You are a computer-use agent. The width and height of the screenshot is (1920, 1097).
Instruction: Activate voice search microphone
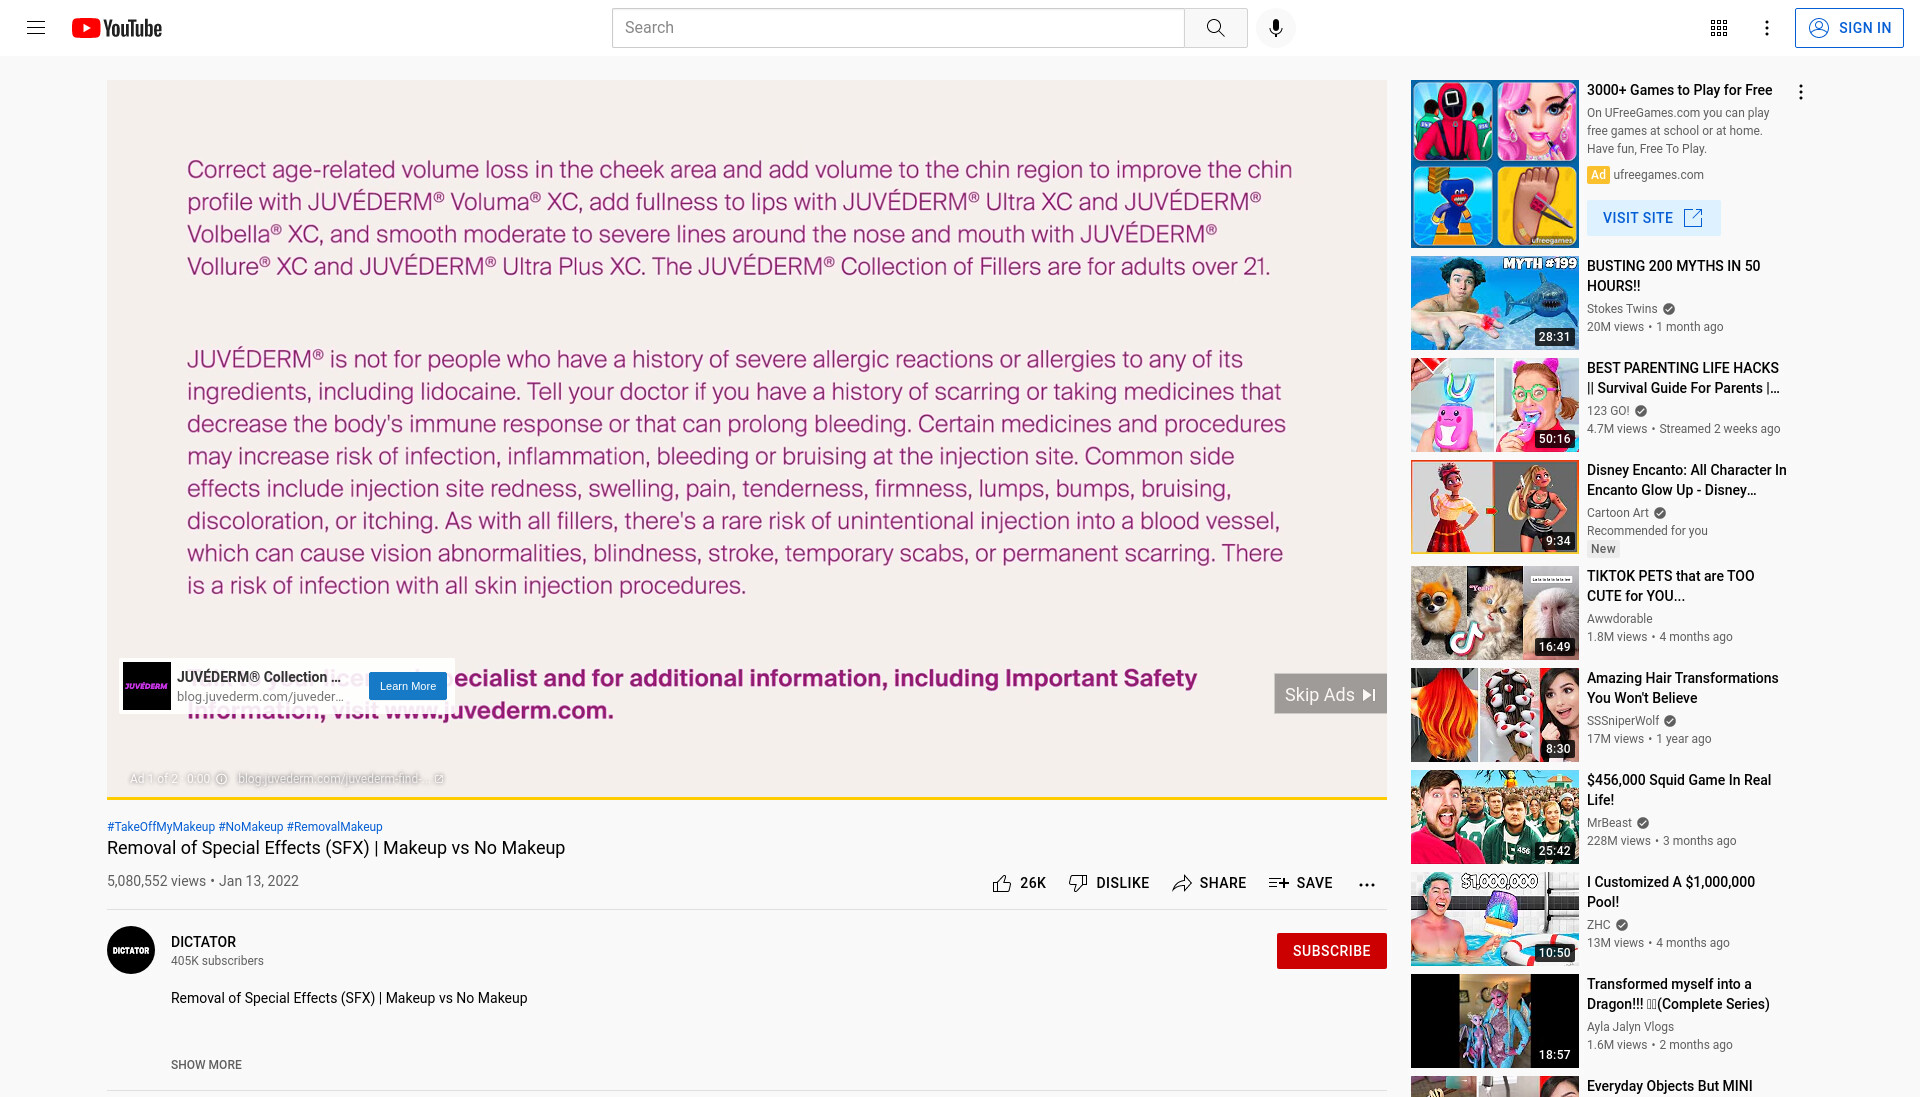(x=1275, y=28)
